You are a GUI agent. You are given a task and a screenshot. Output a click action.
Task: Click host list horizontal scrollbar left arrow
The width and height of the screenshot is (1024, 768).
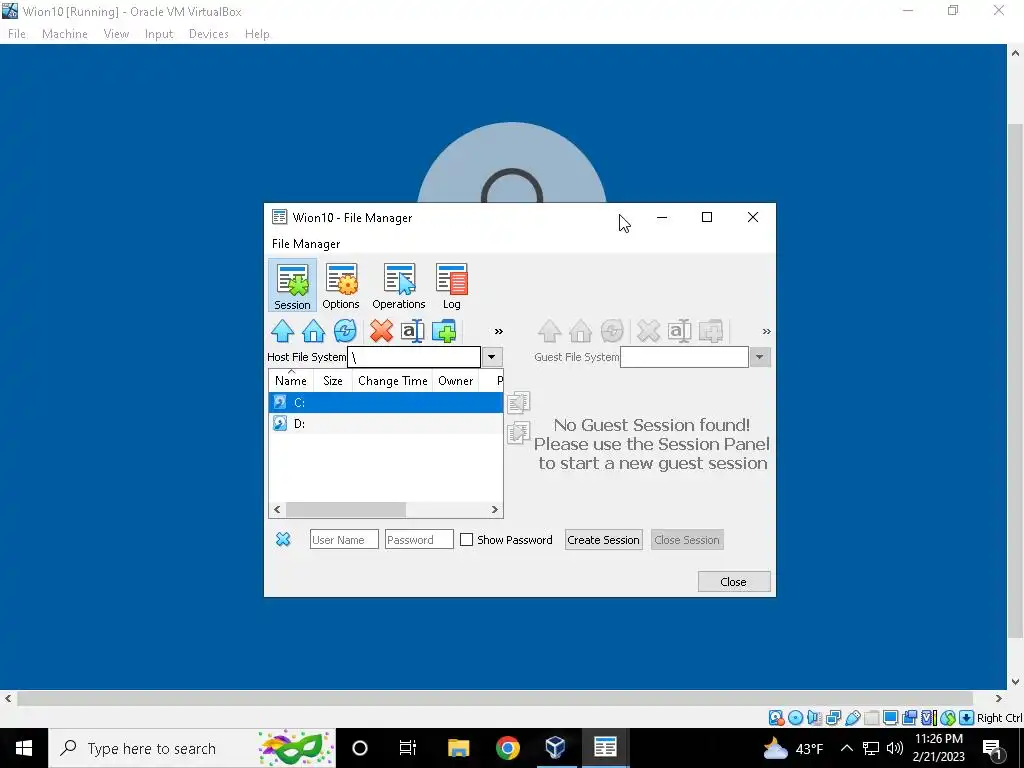(277, 509)
